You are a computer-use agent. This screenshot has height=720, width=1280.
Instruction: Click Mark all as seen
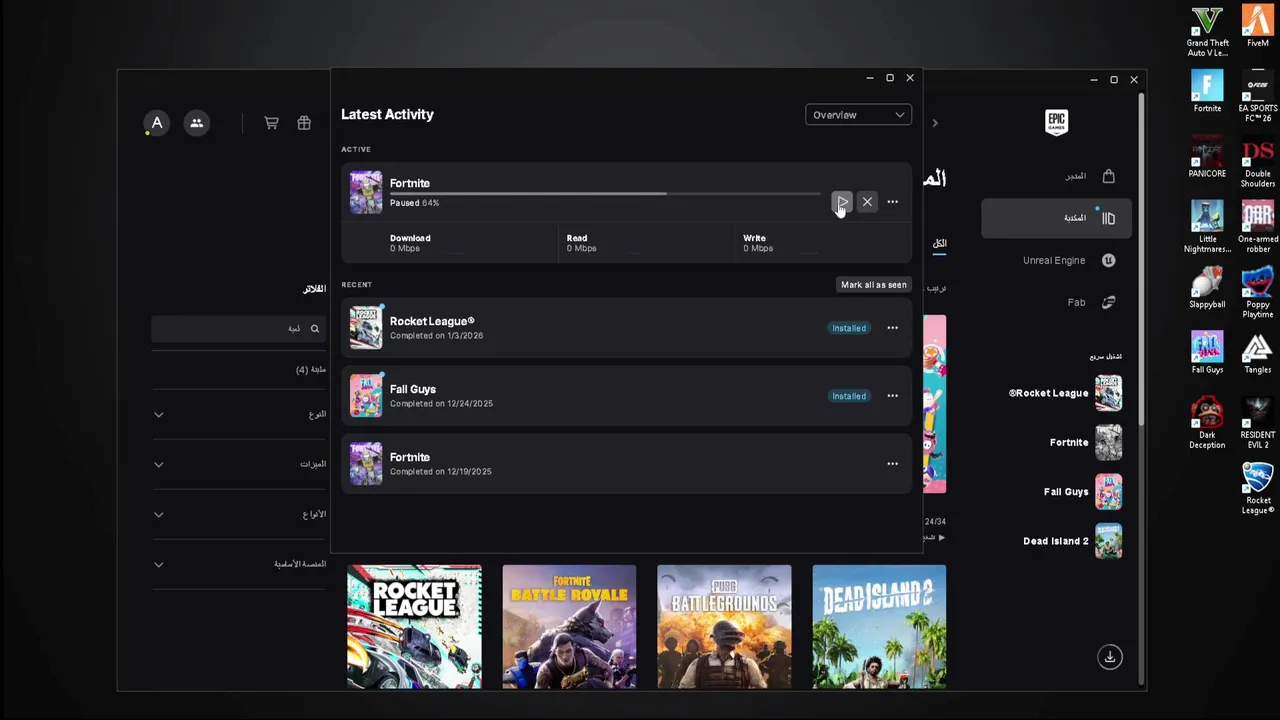tap(873, 285)
